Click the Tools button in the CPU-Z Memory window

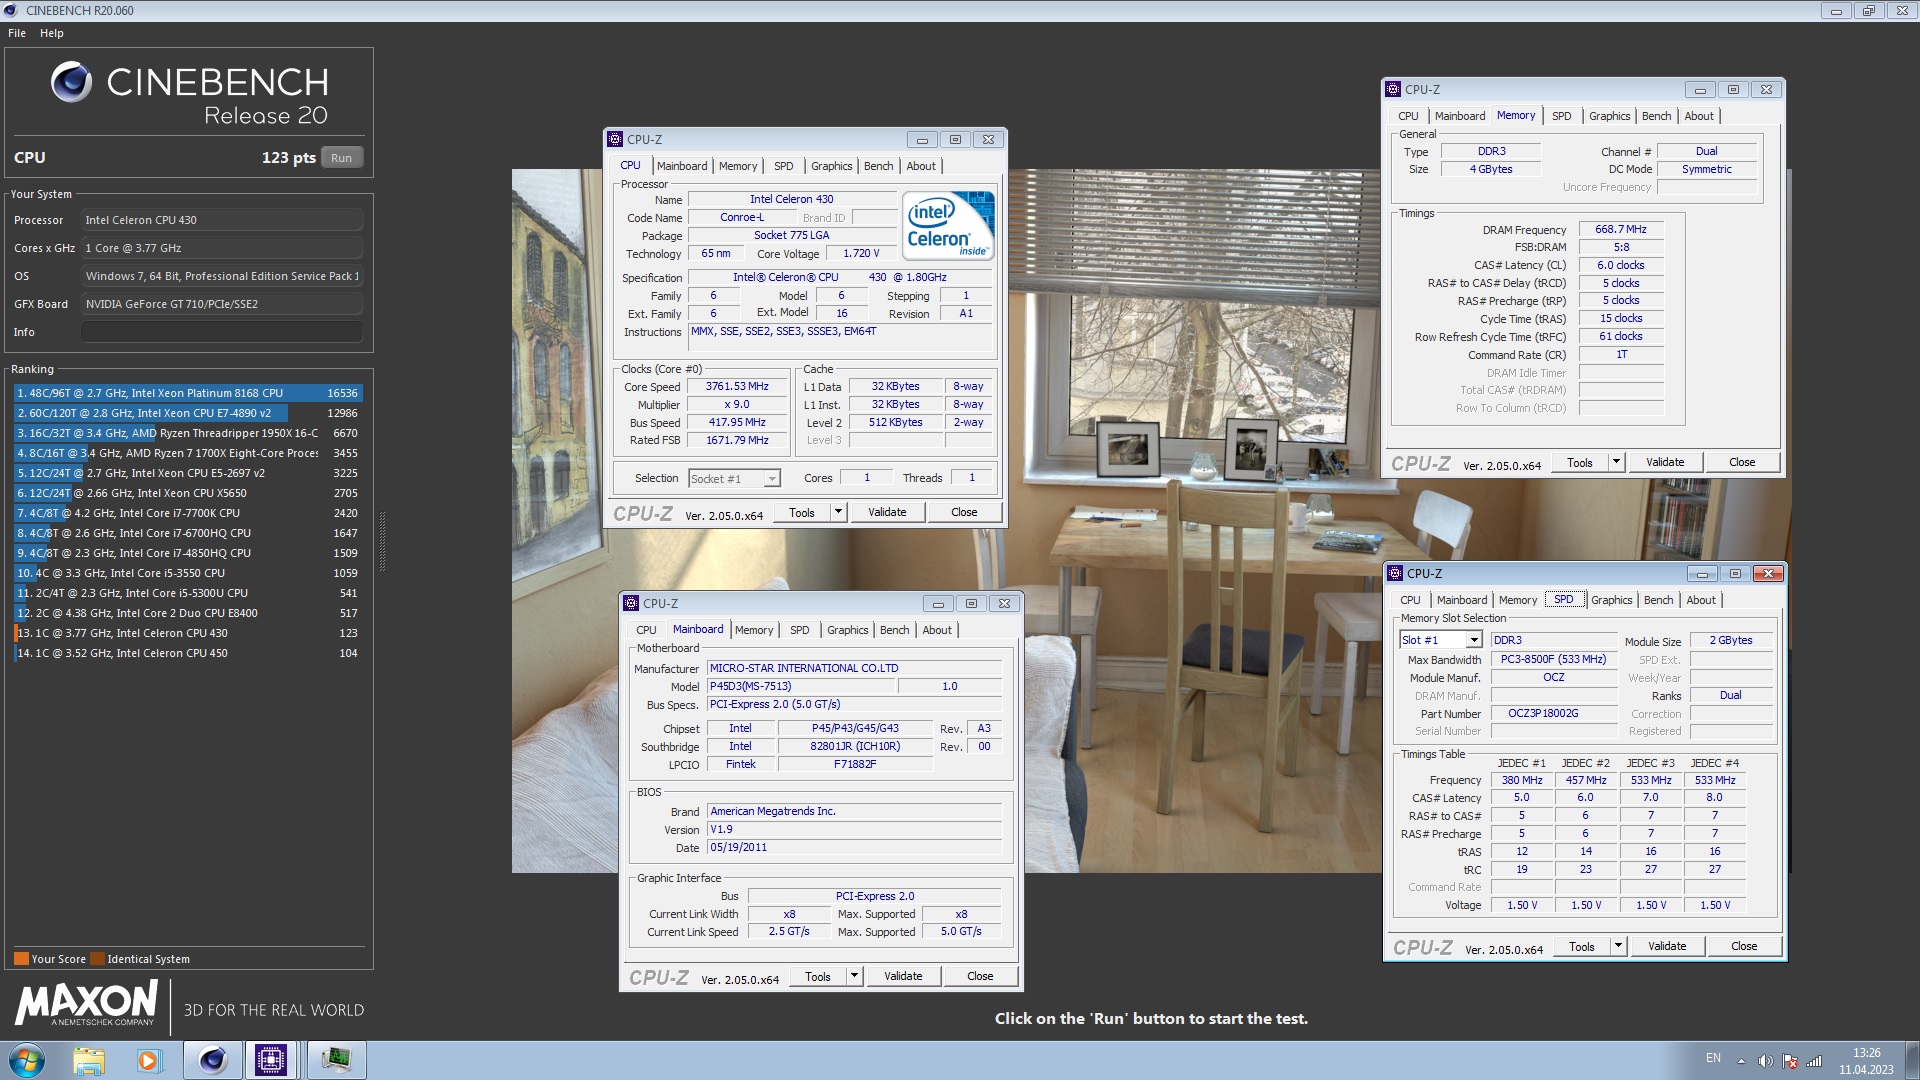coord(1580,462)
